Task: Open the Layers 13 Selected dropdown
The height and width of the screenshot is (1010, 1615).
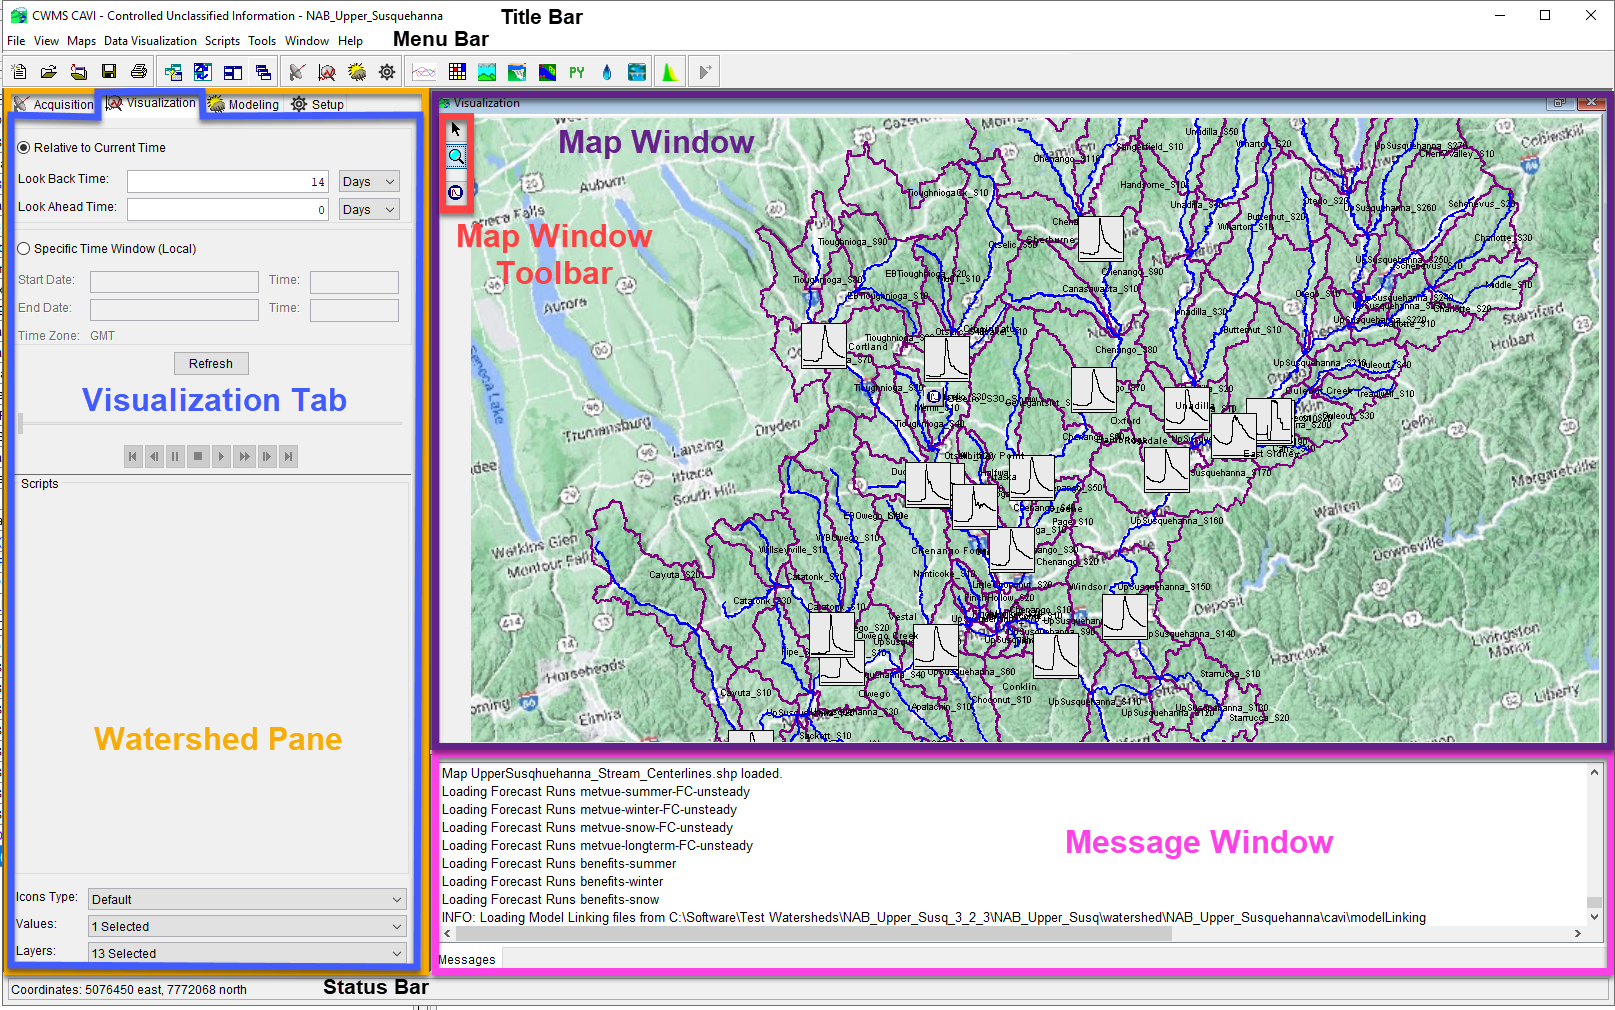Action: tap(247, 953)
